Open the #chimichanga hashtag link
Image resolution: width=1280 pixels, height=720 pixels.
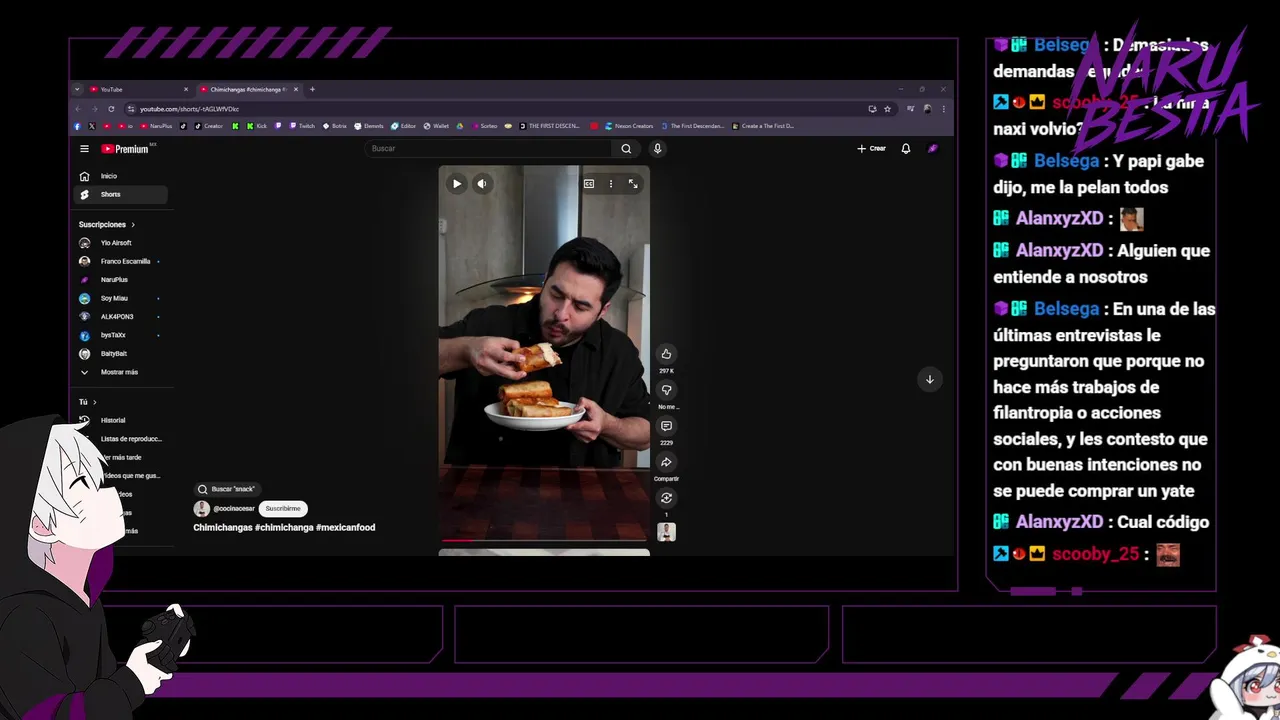pyautogui.click(x=284, y=527)
